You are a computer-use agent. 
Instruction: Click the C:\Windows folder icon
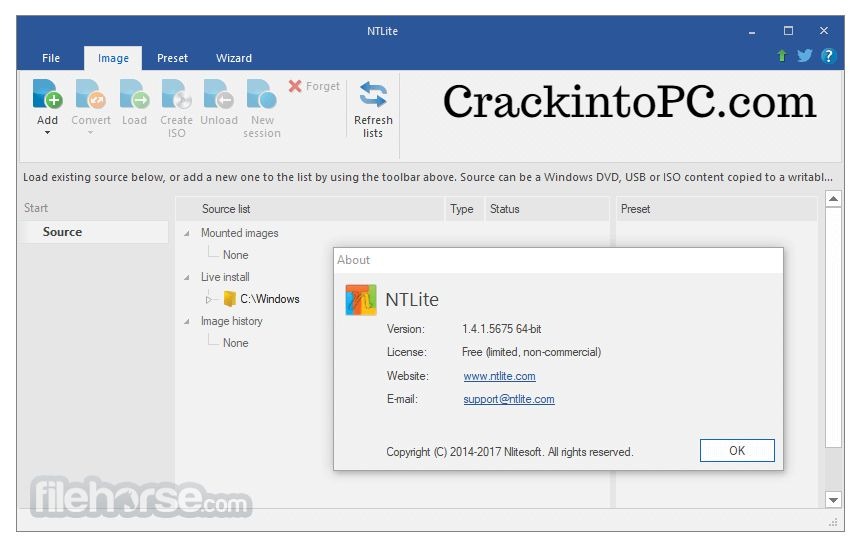pos(229,299)
